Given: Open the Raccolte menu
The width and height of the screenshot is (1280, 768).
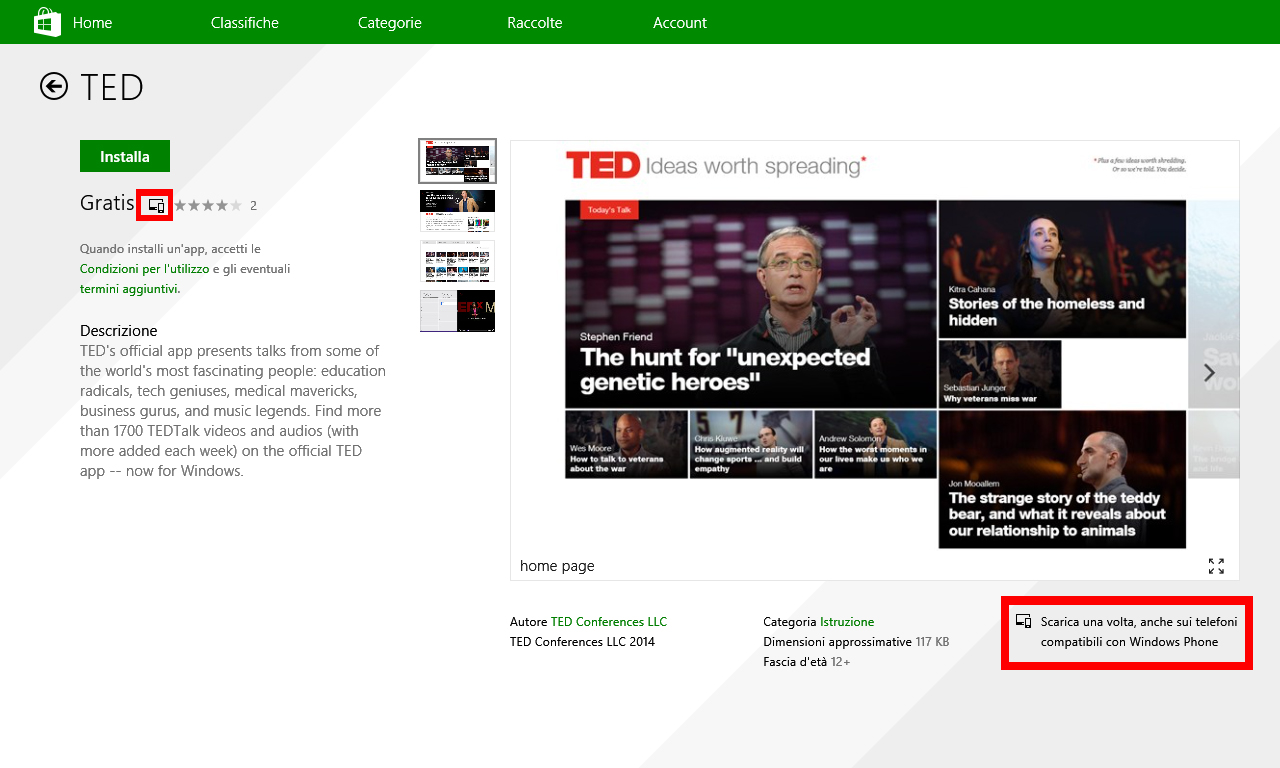Looking at the screenshot, I should click(x=534, y=22).
